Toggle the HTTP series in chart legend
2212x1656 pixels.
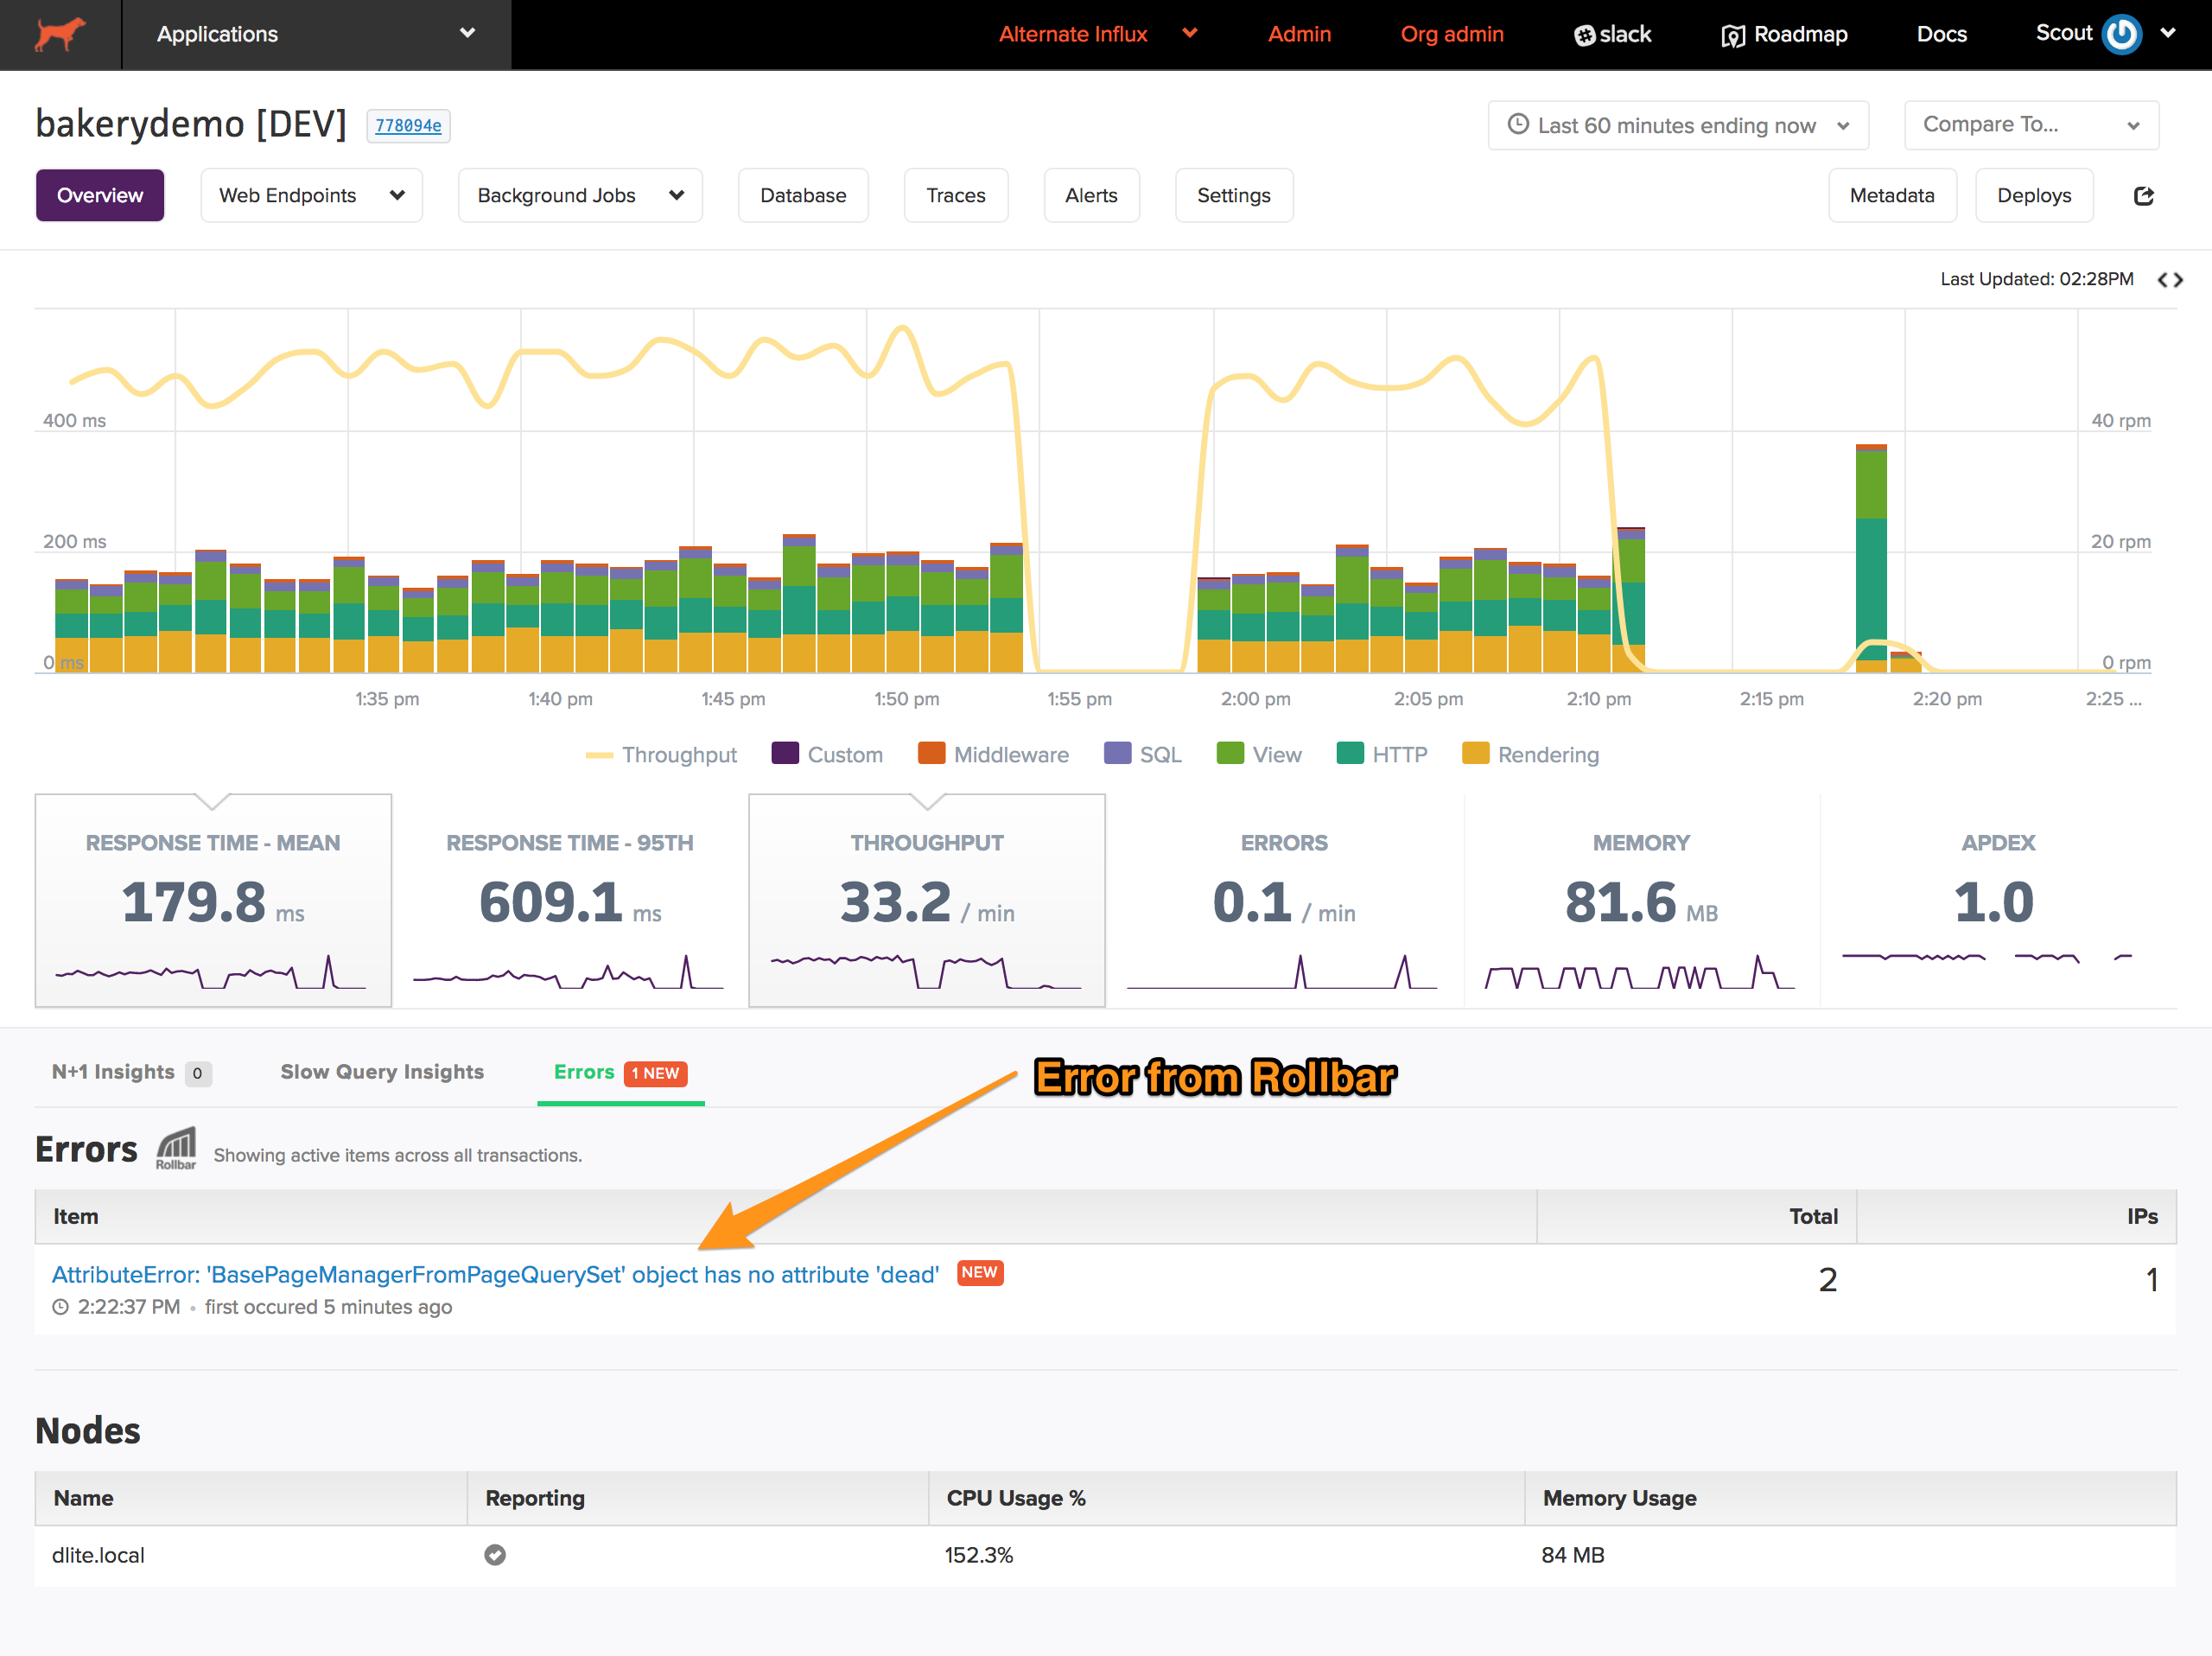point(1382,755)
